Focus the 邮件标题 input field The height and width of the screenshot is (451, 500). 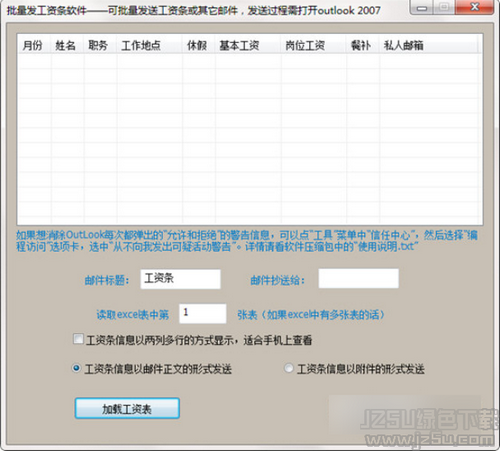point(180,279)
